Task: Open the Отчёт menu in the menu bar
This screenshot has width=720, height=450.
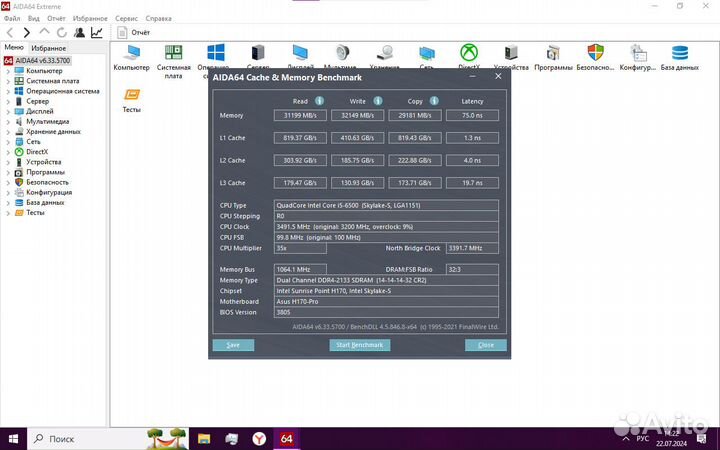Action: pos(56,18)
